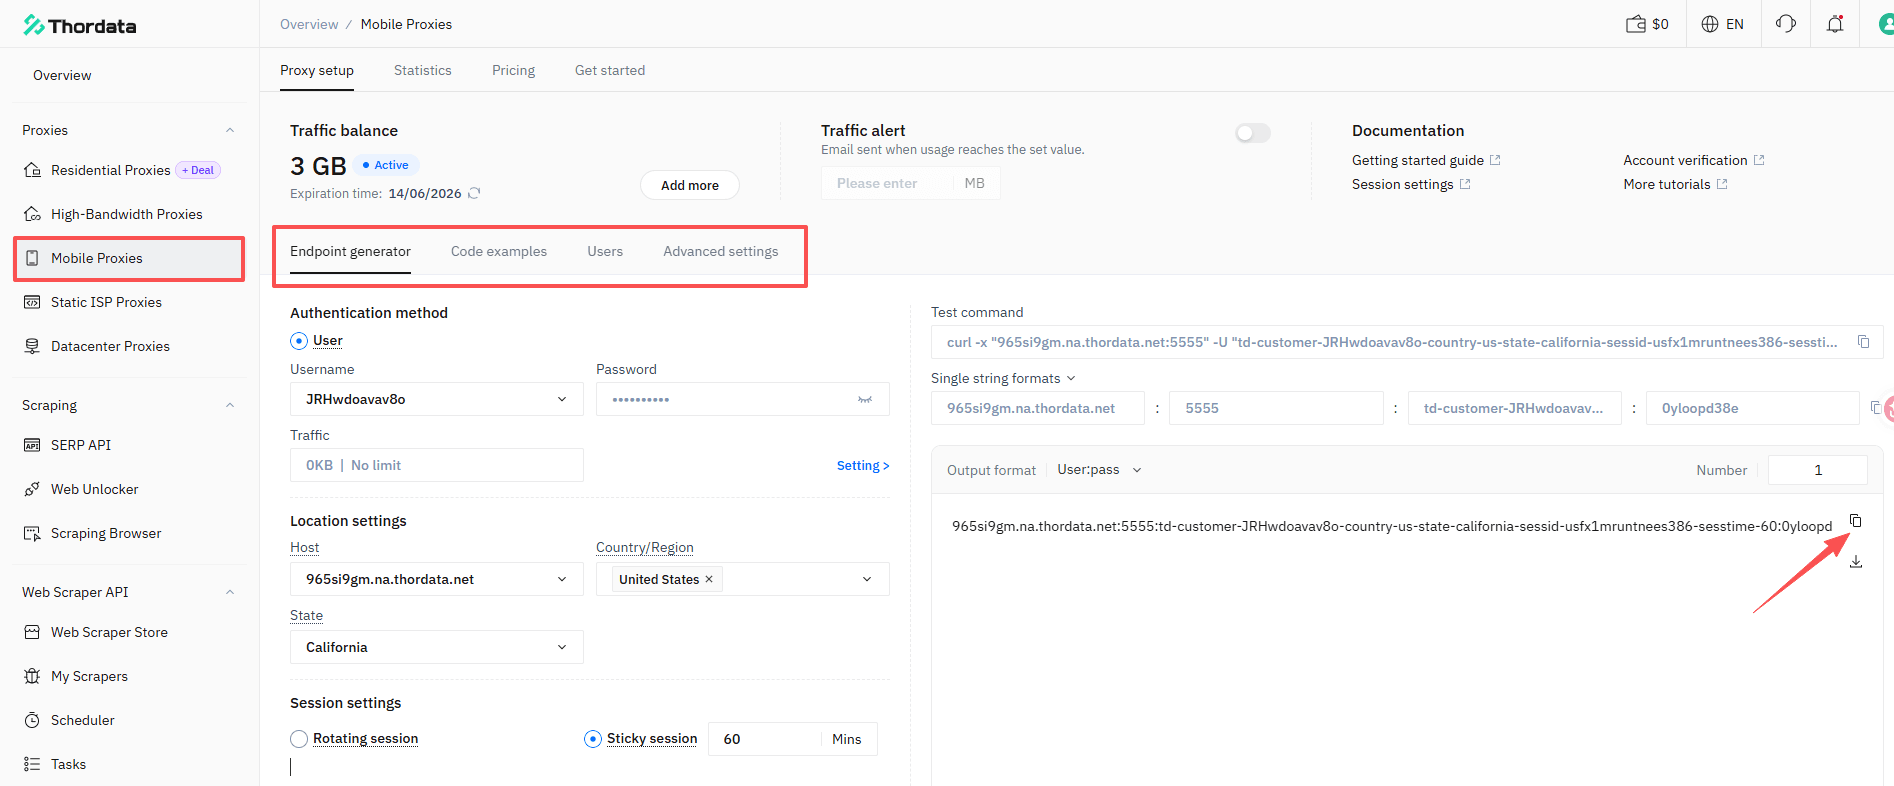Collapse the Web Scraper API section
Viewport: 1894px width, 786px height.
coord(230,592)
